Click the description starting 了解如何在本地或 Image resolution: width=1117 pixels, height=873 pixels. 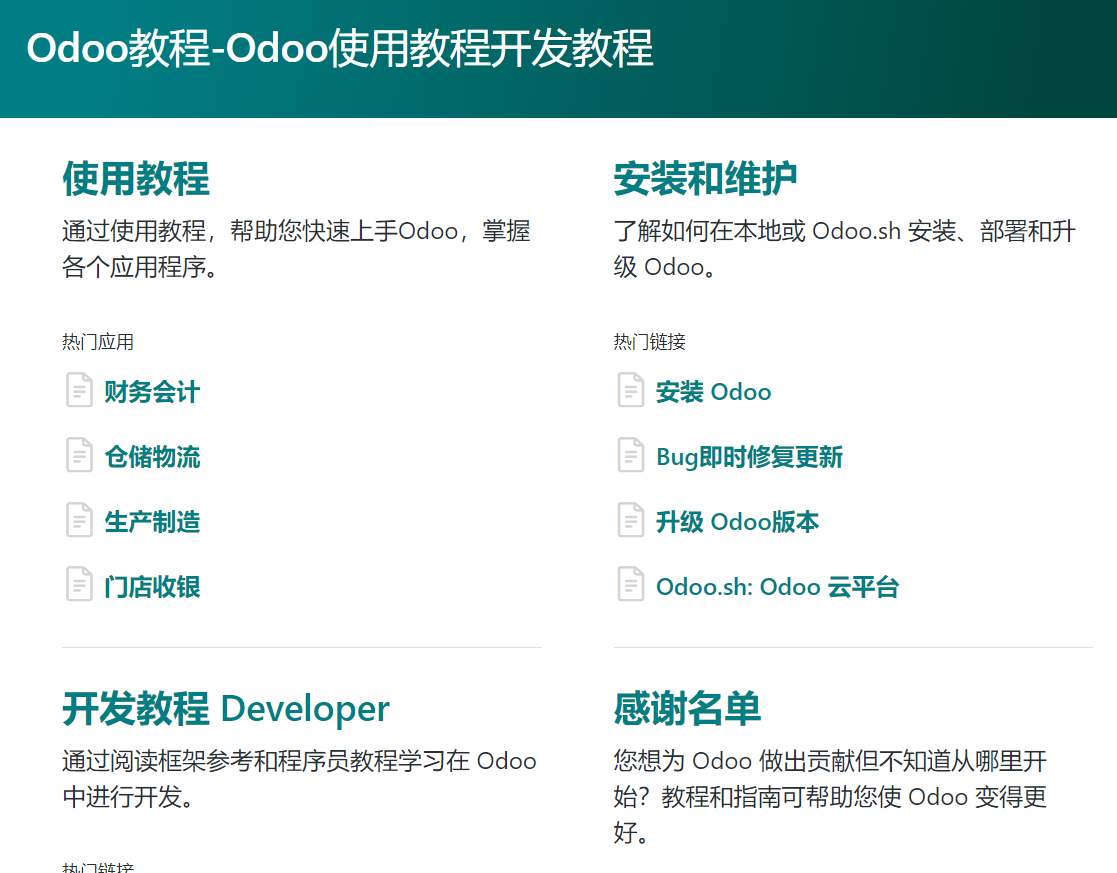844,249
